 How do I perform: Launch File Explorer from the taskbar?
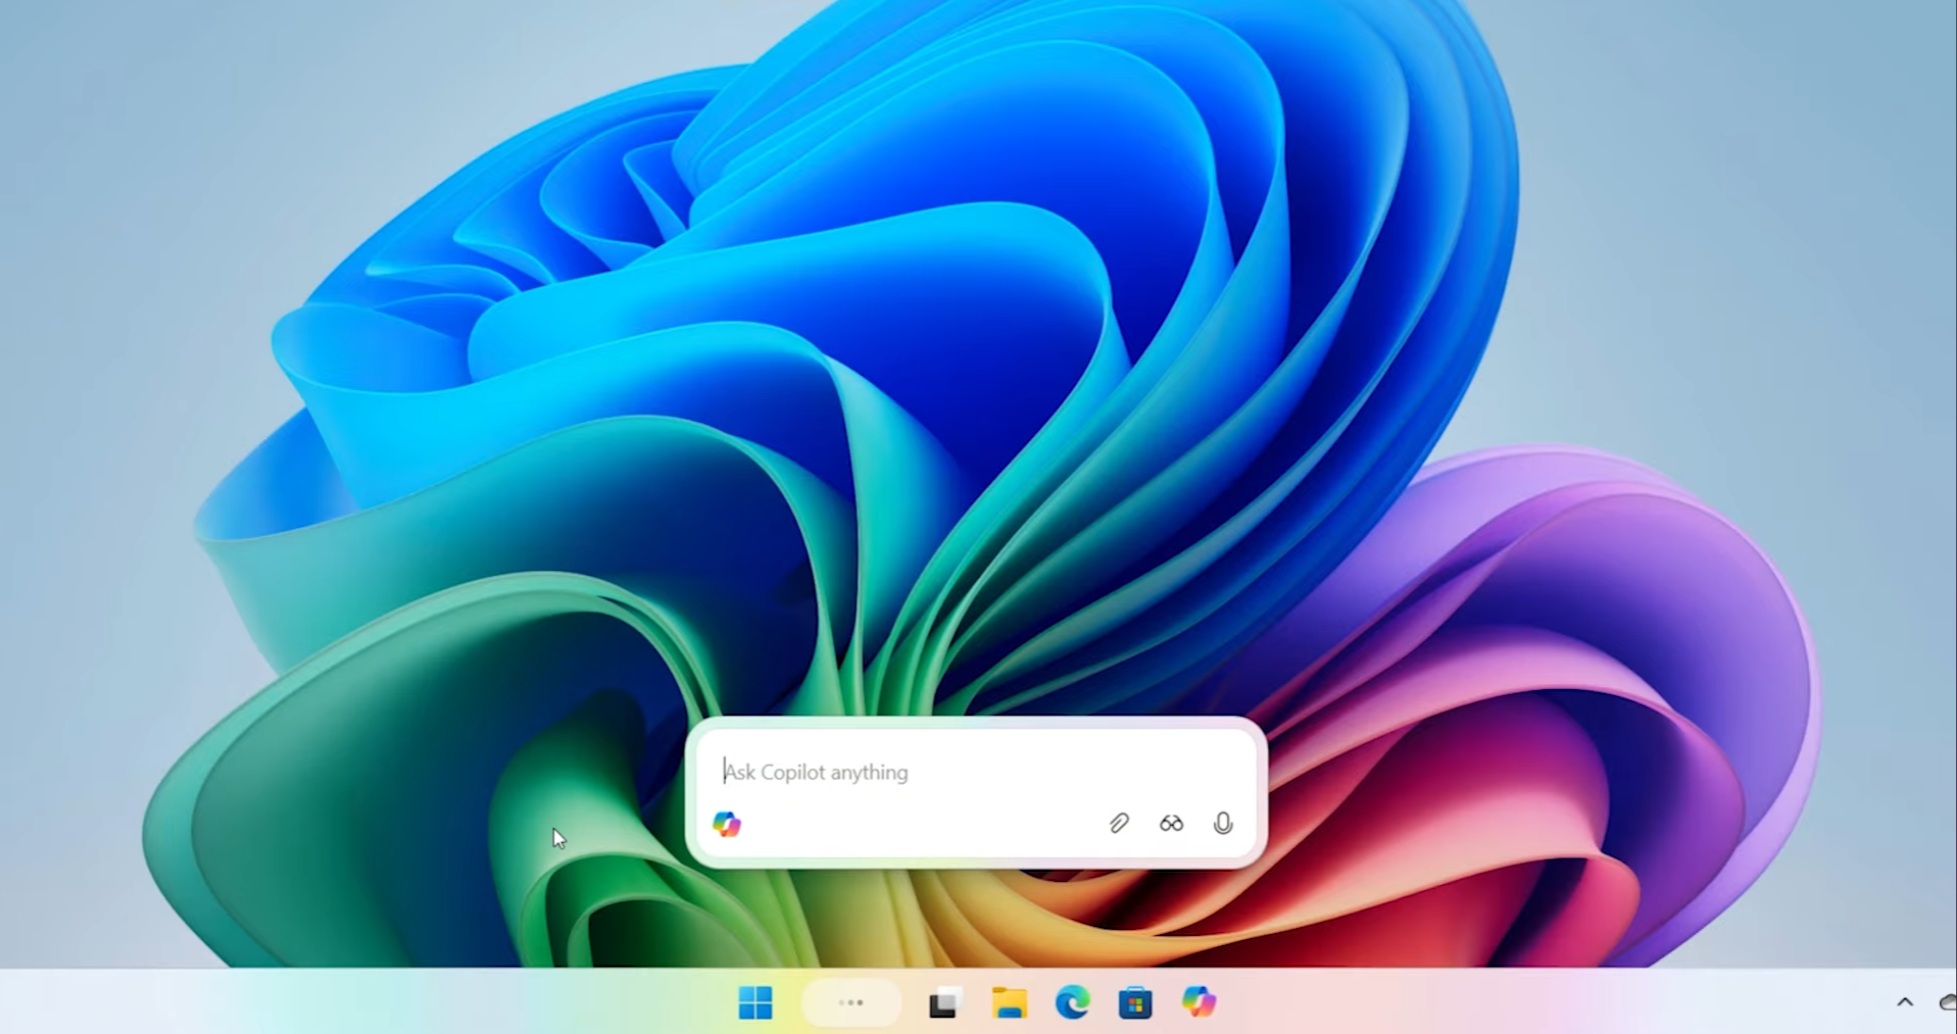(1008, 1002)
